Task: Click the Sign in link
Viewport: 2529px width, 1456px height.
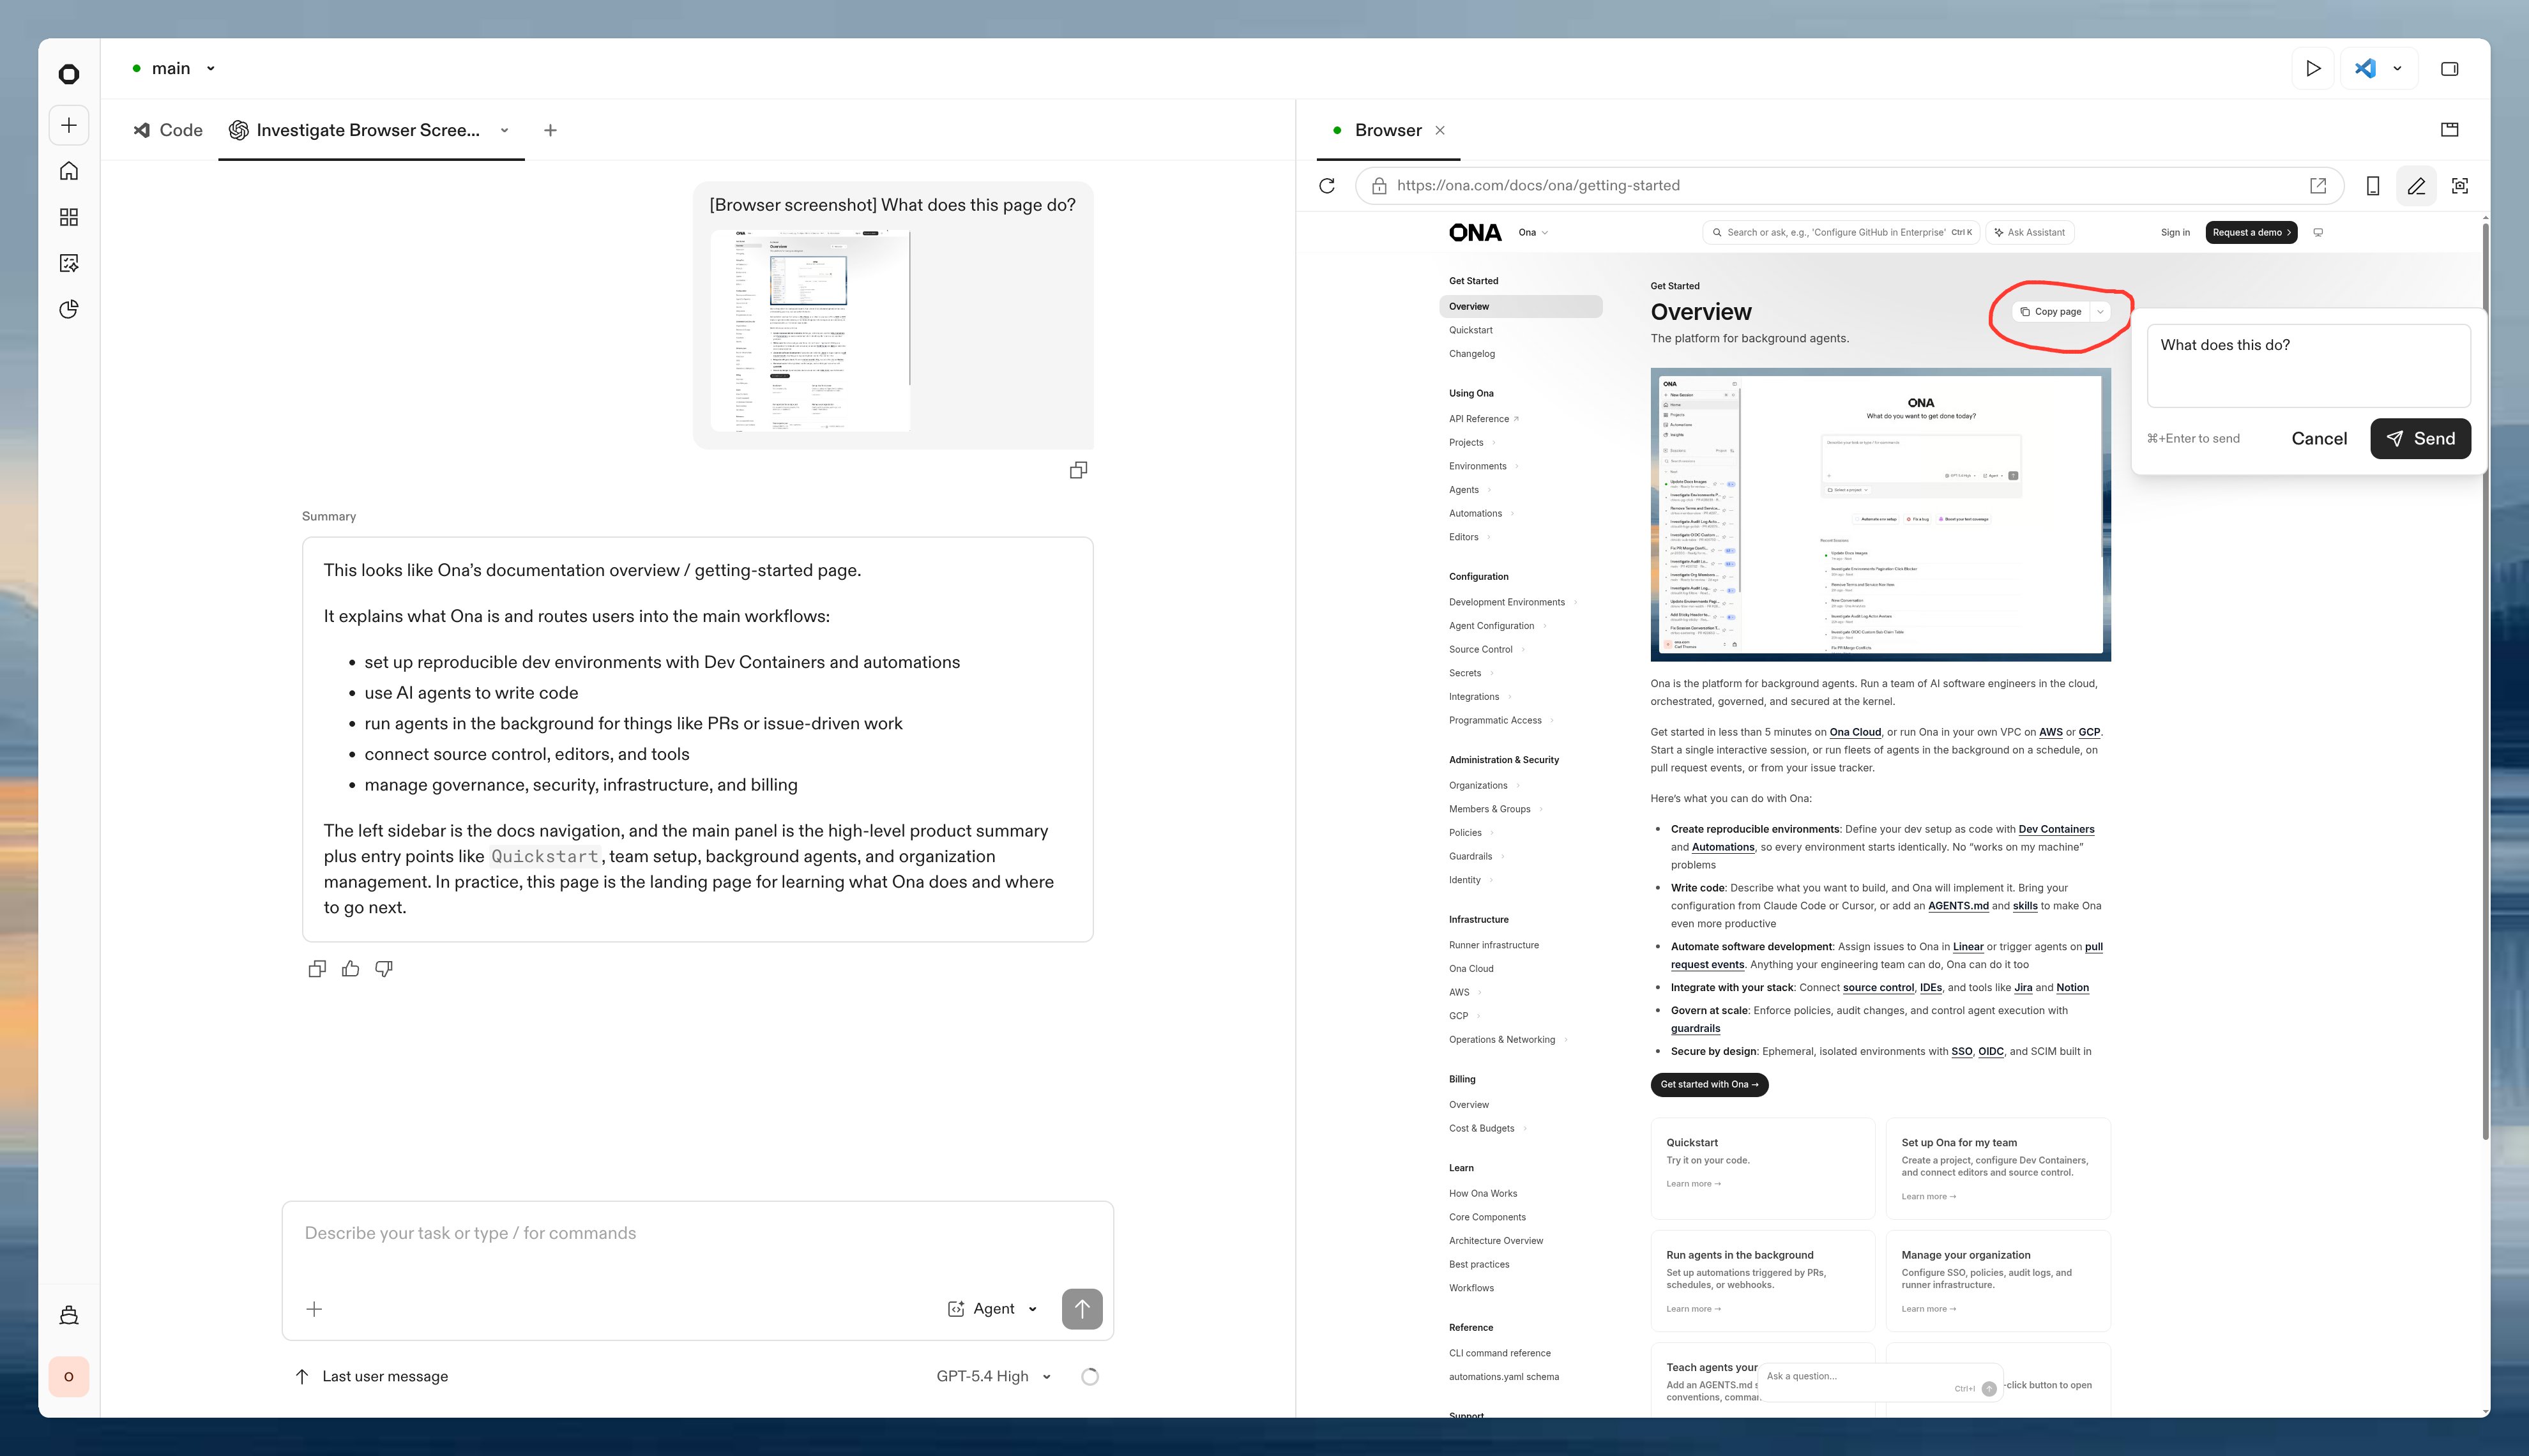Action: click(x=2175, y=232)
